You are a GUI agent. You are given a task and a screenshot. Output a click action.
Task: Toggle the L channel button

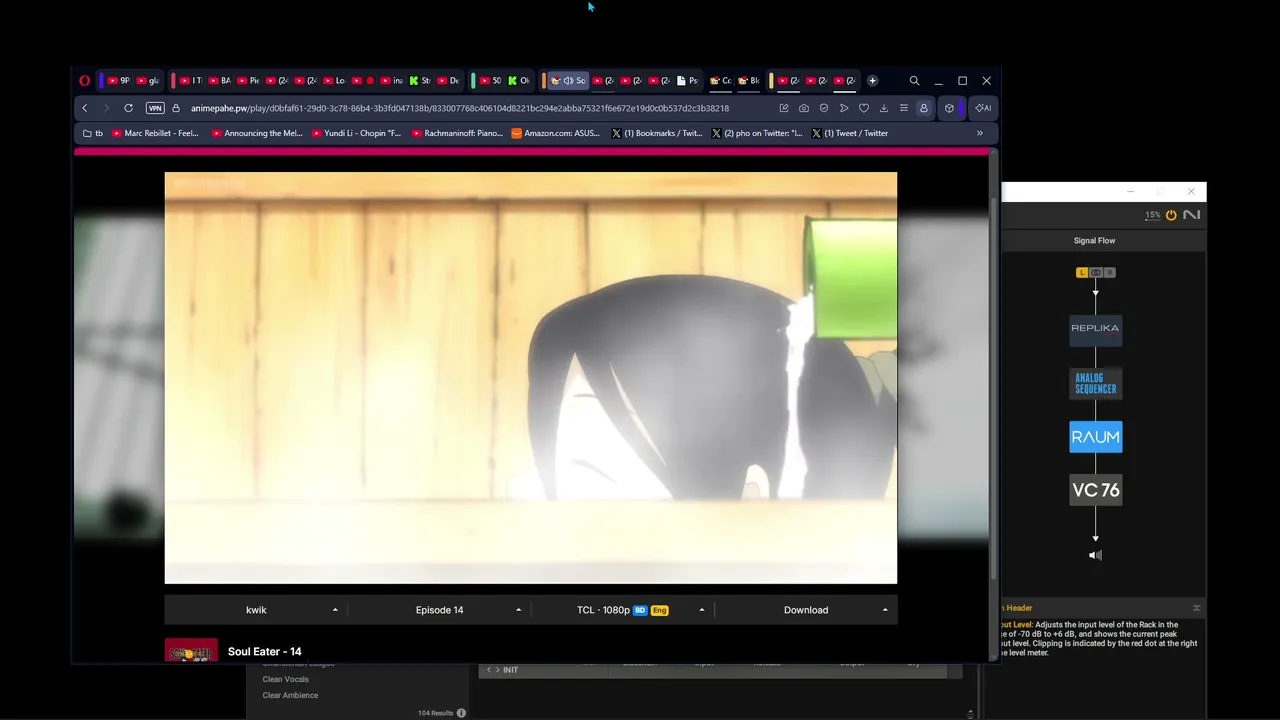click(1082, 272)
